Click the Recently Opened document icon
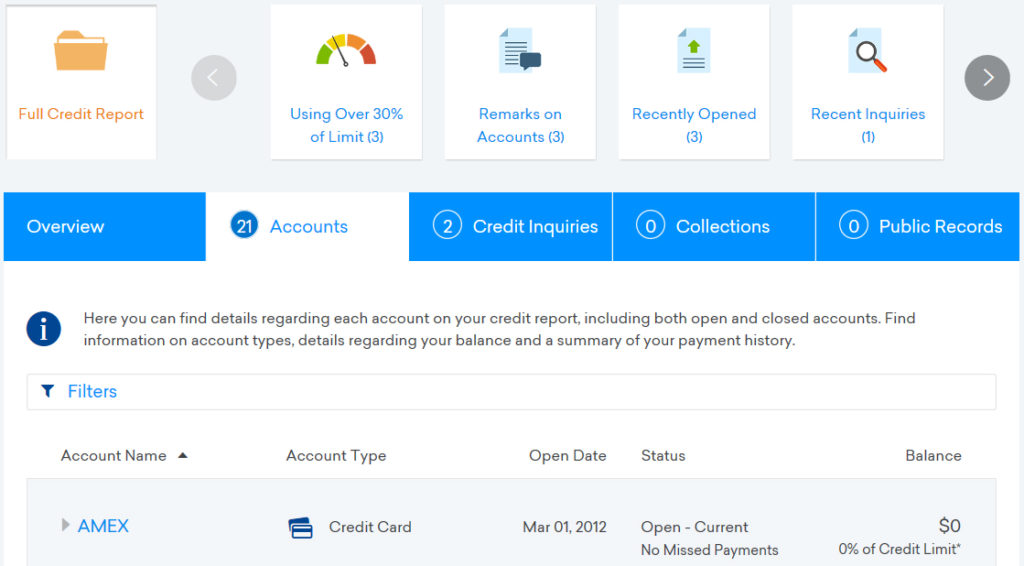This screenshot has height=566, width=1024. click(x=694, y=50)
